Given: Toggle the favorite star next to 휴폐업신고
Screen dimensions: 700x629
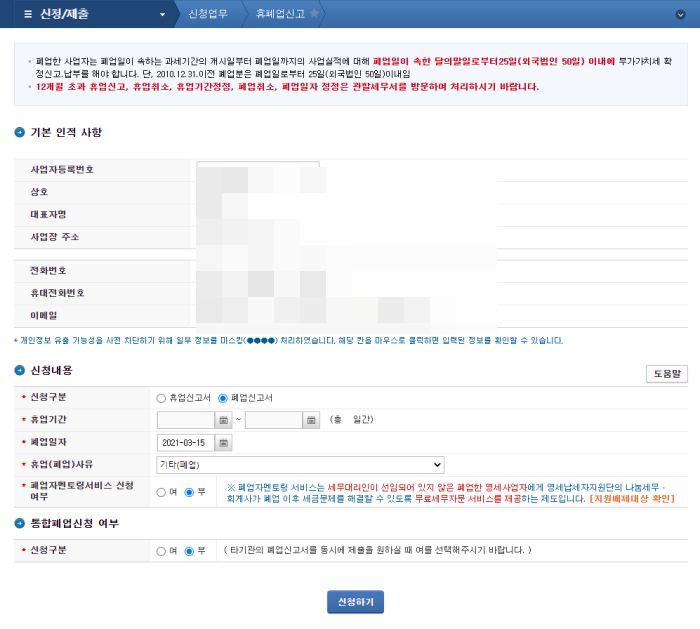Looking at the screenshot, I should click(314, 13).
